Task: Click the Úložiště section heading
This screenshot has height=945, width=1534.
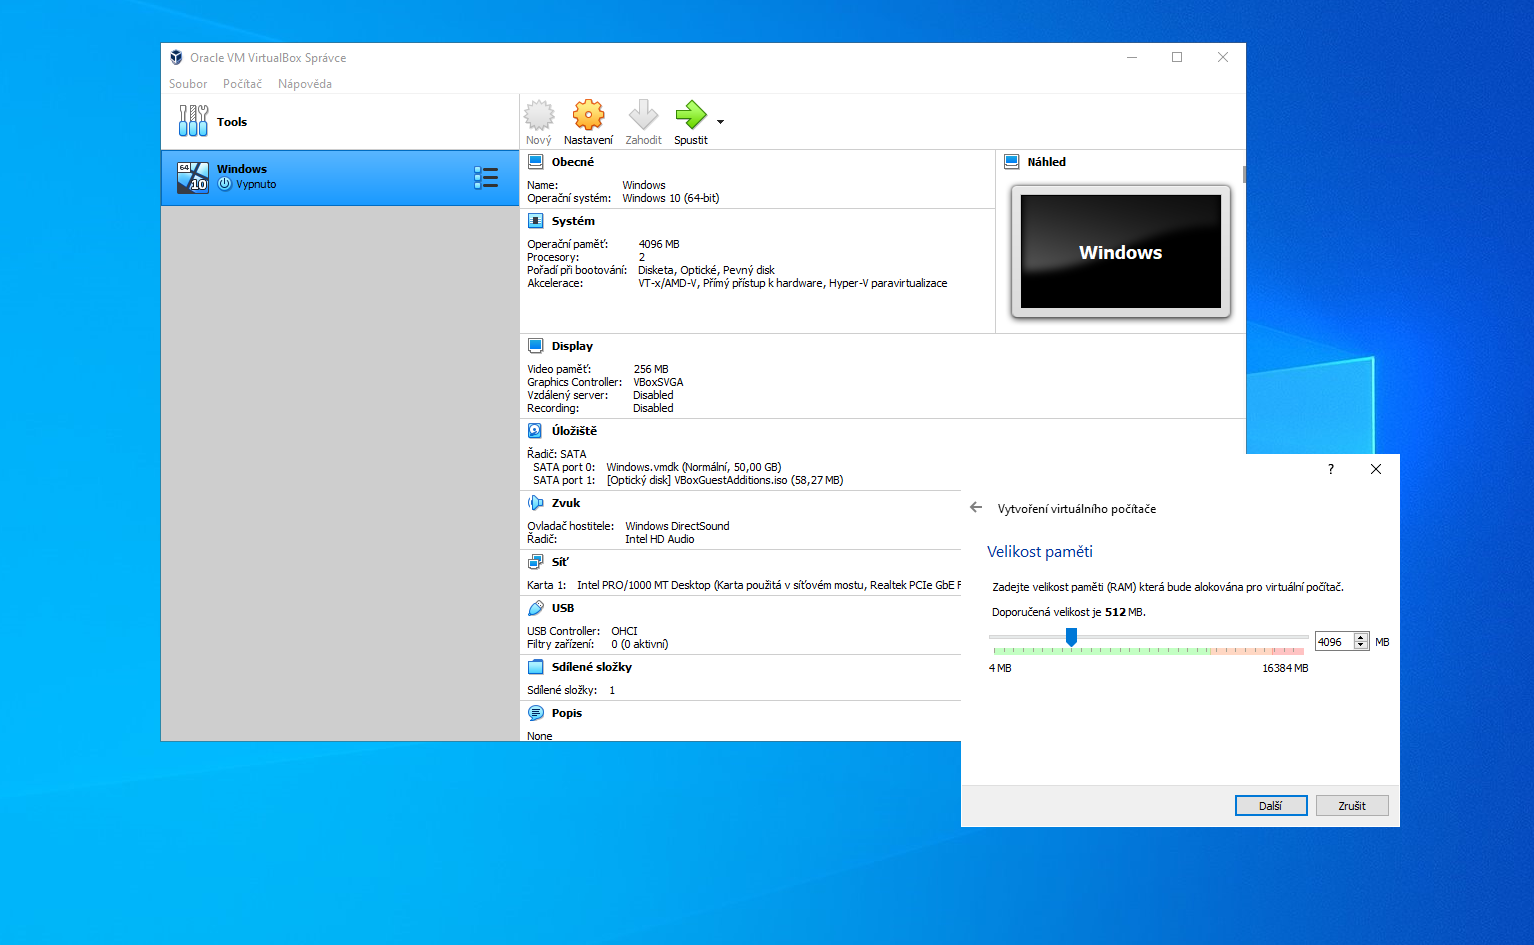Action: (574, 431)
